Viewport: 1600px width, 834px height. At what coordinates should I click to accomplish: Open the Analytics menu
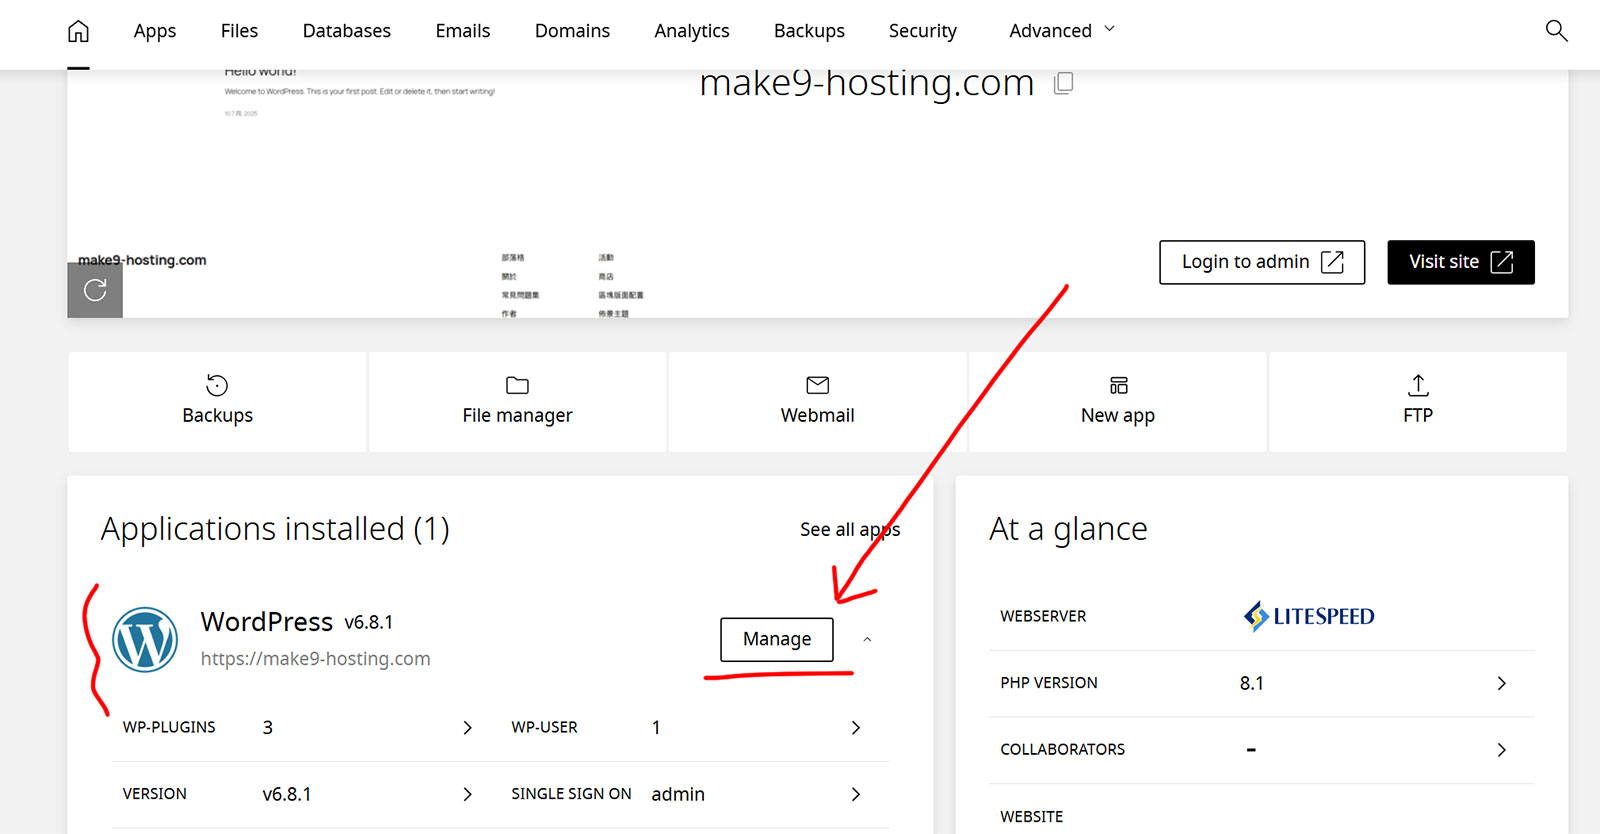692,31
